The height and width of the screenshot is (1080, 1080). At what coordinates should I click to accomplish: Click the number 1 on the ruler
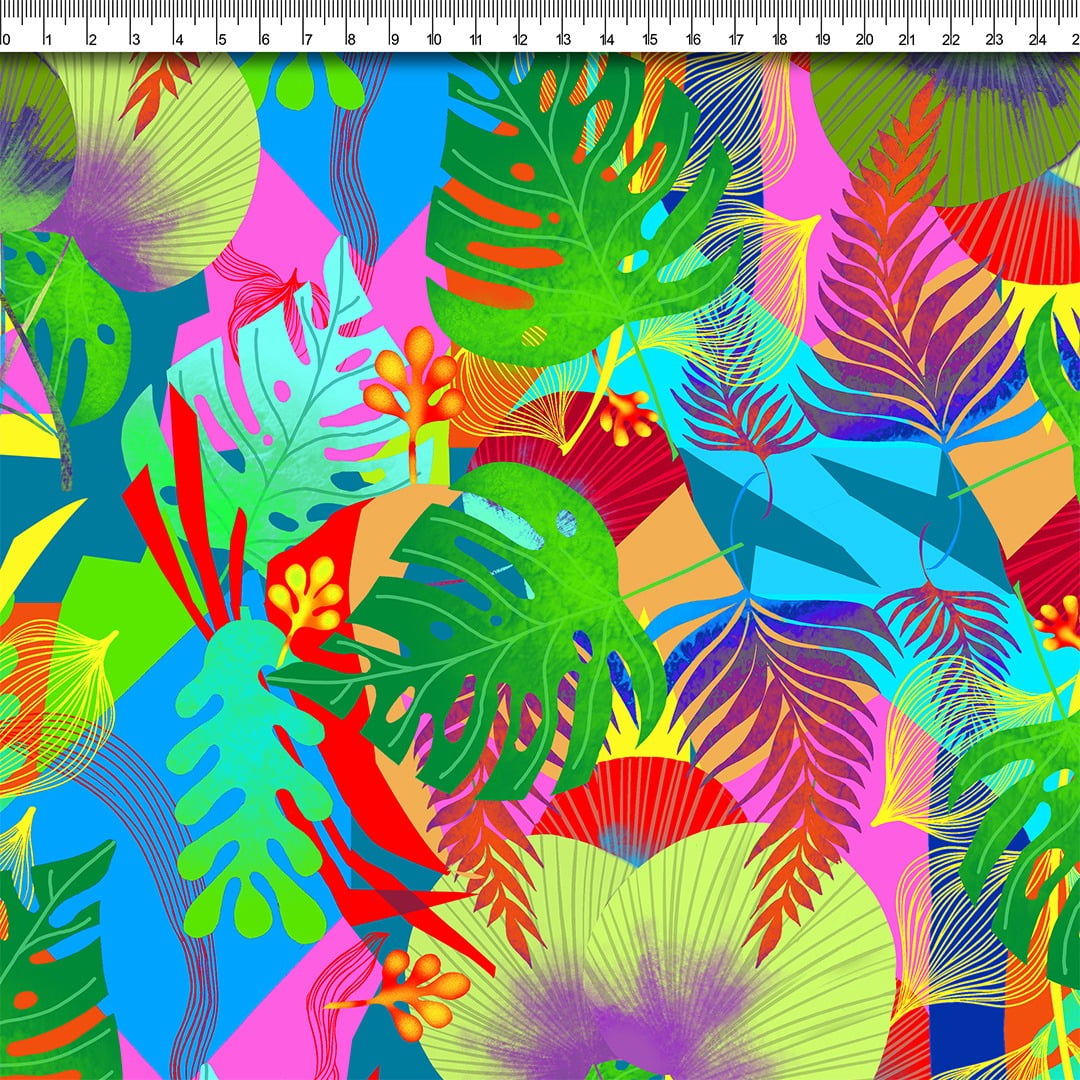(48, 40)
